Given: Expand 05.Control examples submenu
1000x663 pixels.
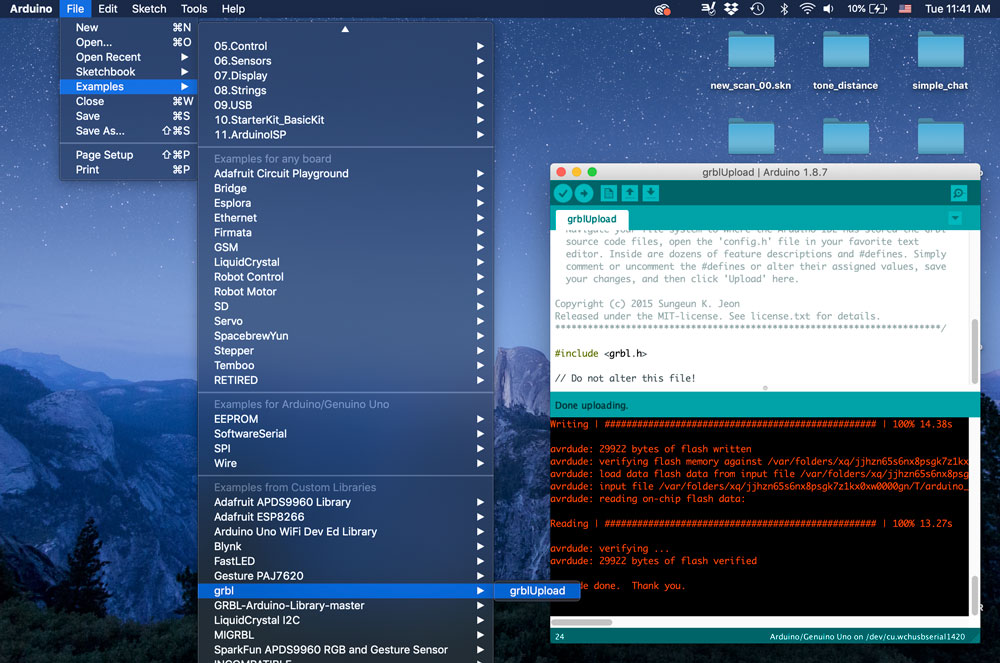Looking at the screenshot, I should click(x=346, y=46).
